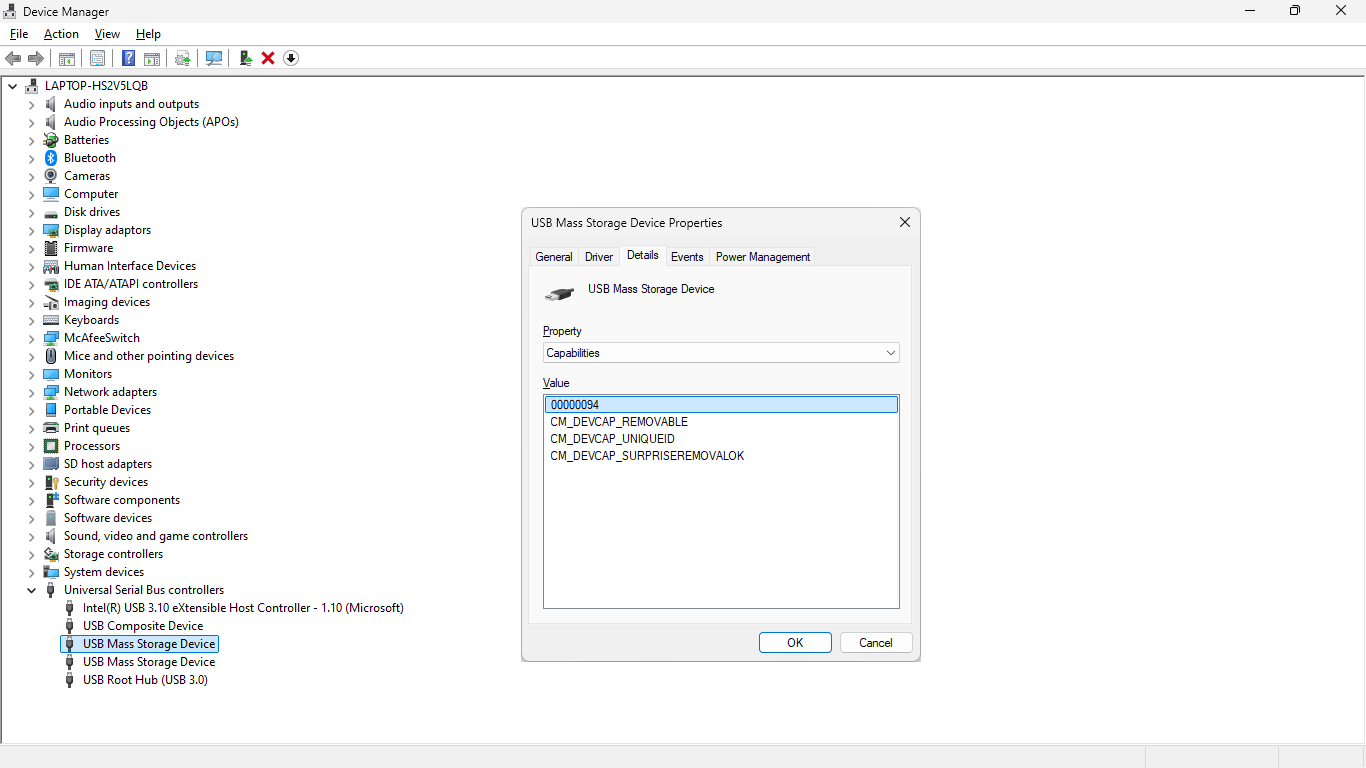Expand the Software components node
Image resolution: width=1366 pixels, height=768 pixels.
coord(32,500)
